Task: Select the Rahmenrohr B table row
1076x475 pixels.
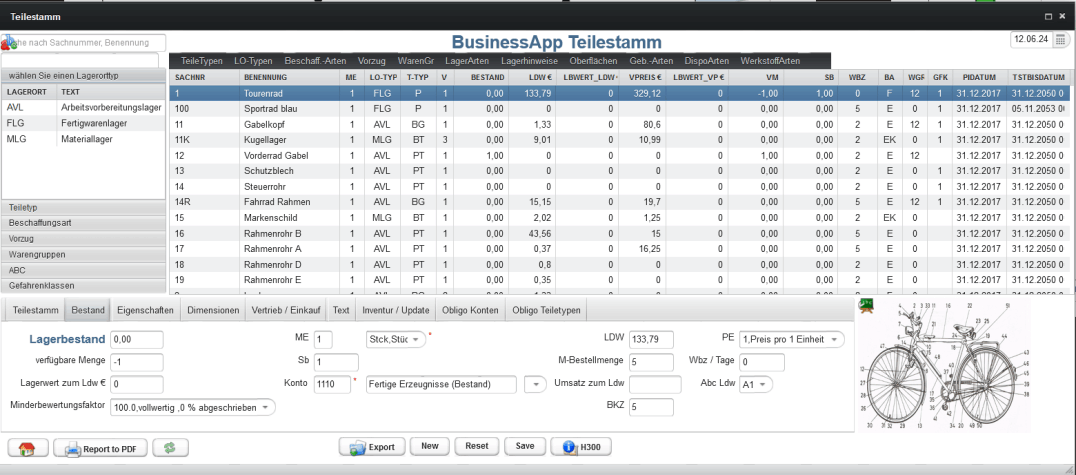Action: coord(620,233)
